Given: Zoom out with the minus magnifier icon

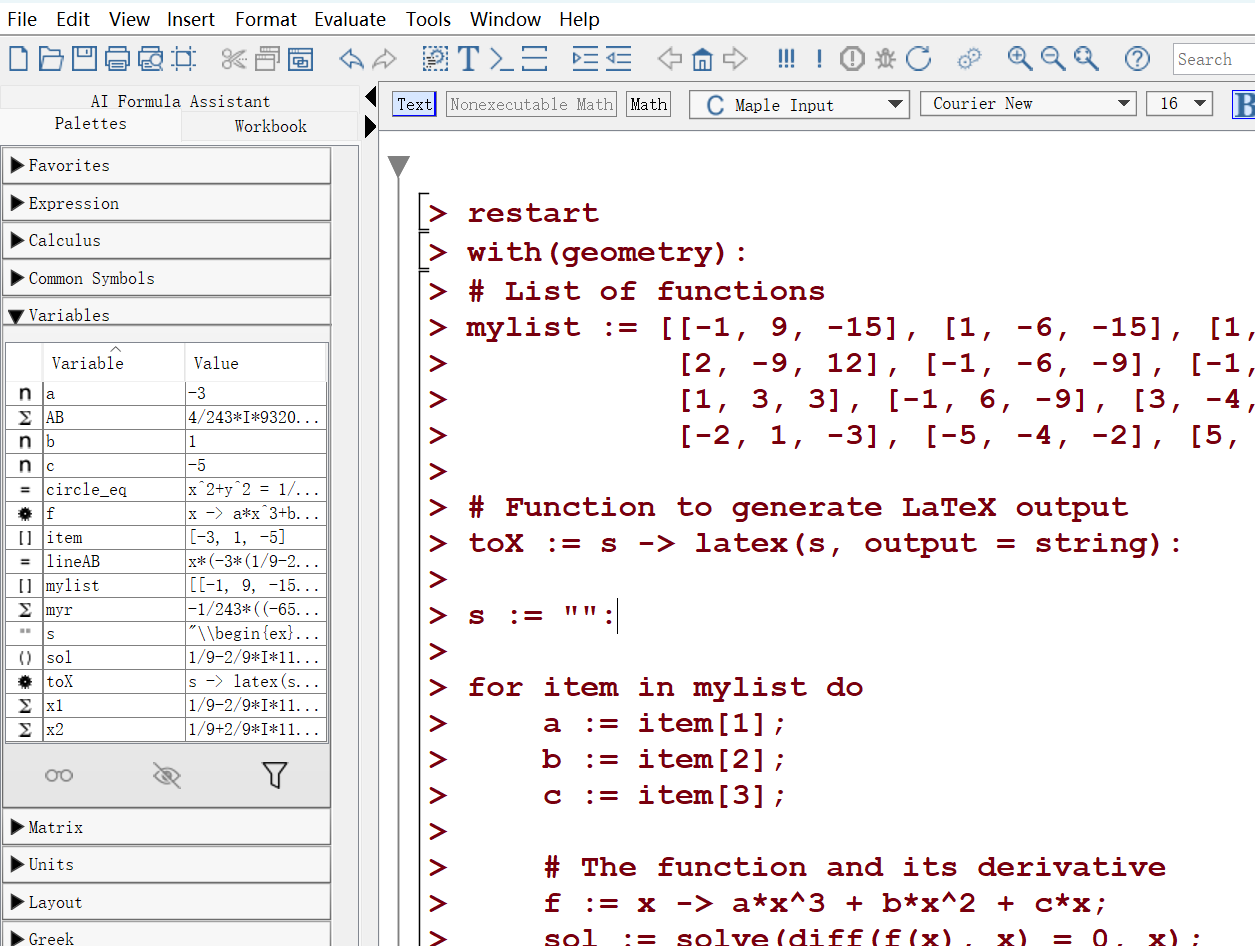Looking at the screenshot, I should pos(1053,59).
